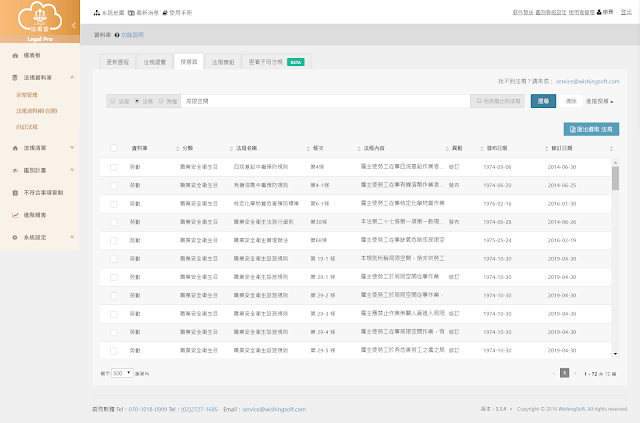The image size is (640, 423).
Task: Click the 使用手冊 manual icon
Action: (x=165, y=13)
